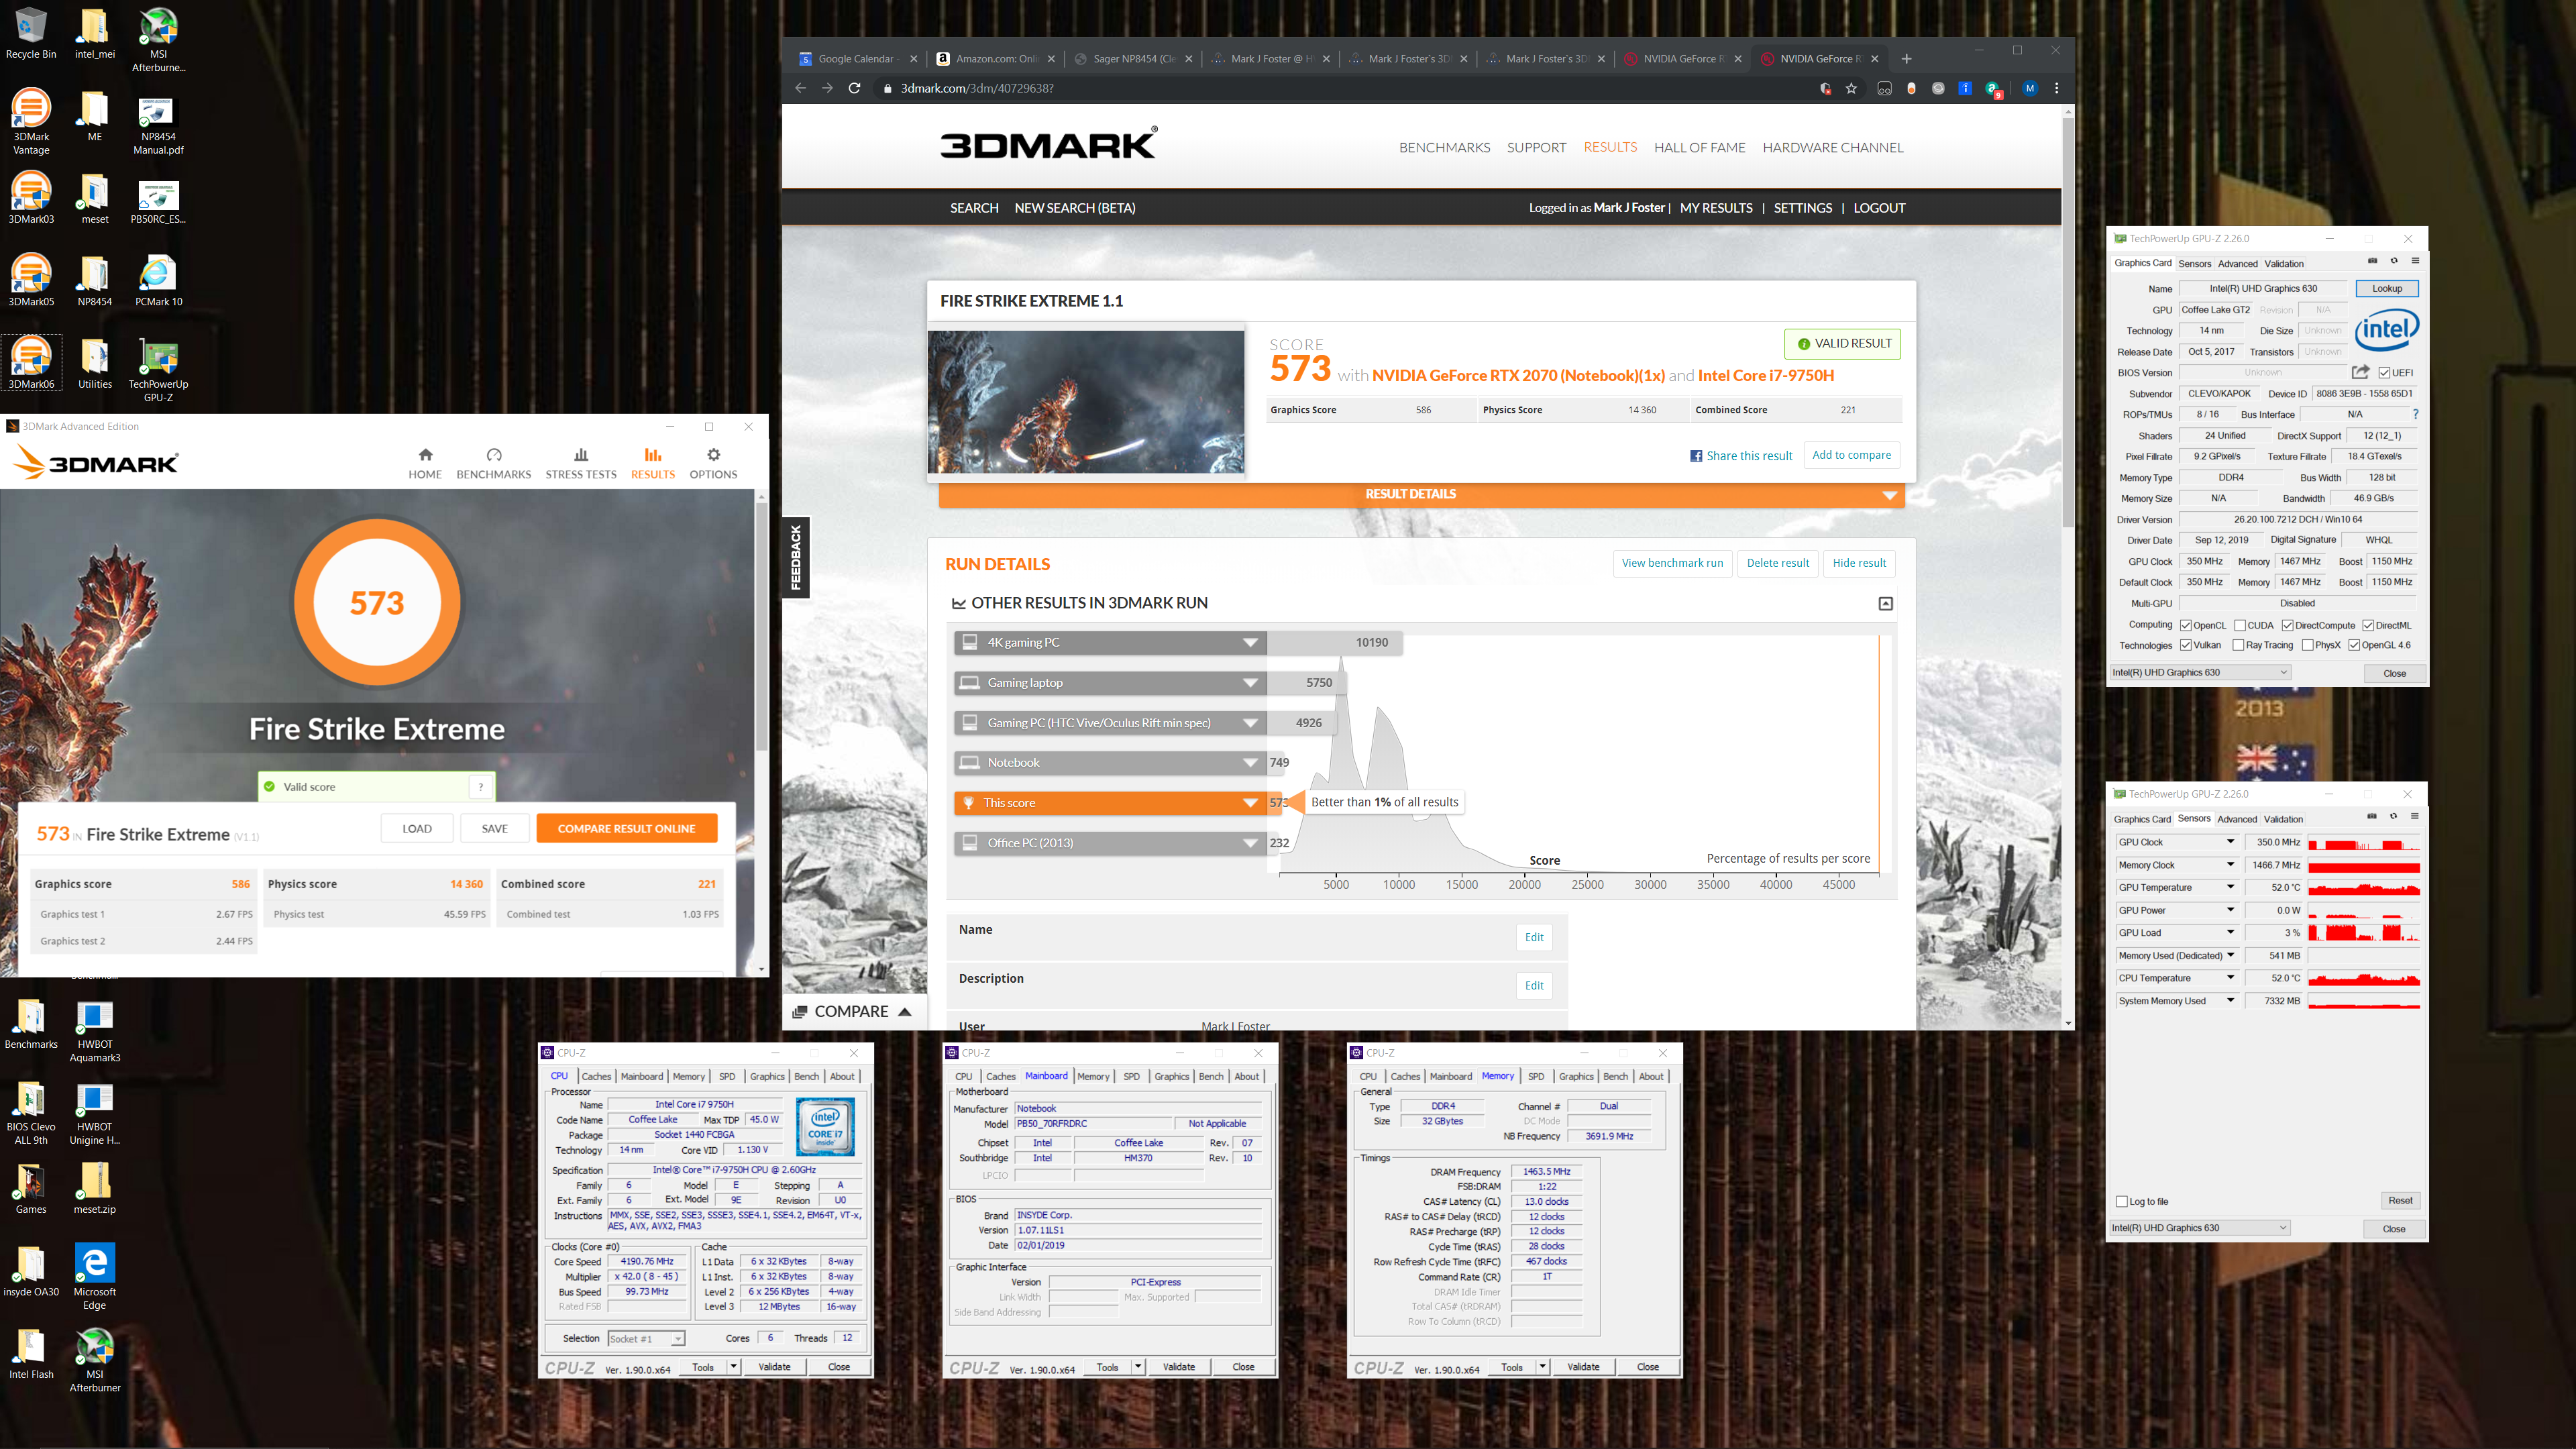Open the NP8454 Manual.pdf desktop icon
The width and height of the screenshot is (2576, 1449).
point(158,126)
